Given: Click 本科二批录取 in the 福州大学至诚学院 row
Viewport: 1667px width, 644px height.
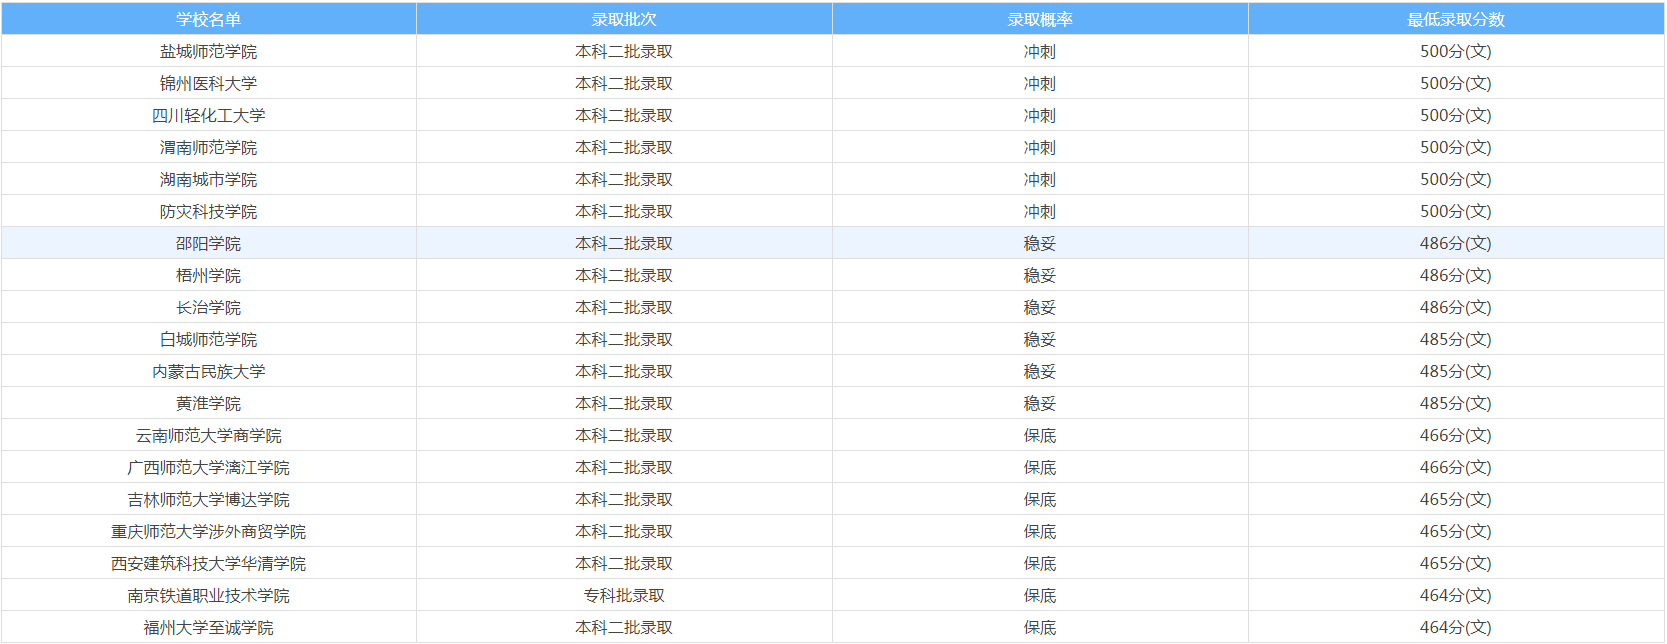Looking at the screenshot, I should (624, 627).
